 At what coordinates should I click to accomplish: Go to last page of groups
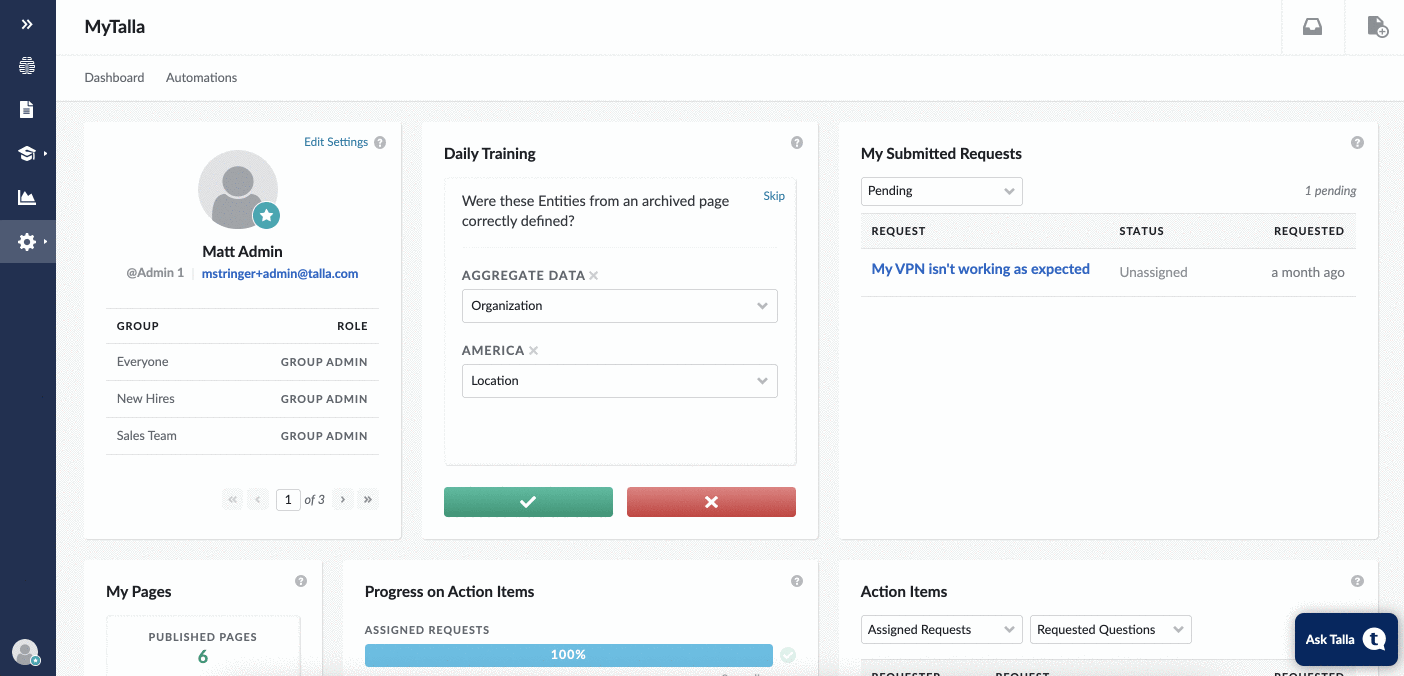tap(369, 499)
